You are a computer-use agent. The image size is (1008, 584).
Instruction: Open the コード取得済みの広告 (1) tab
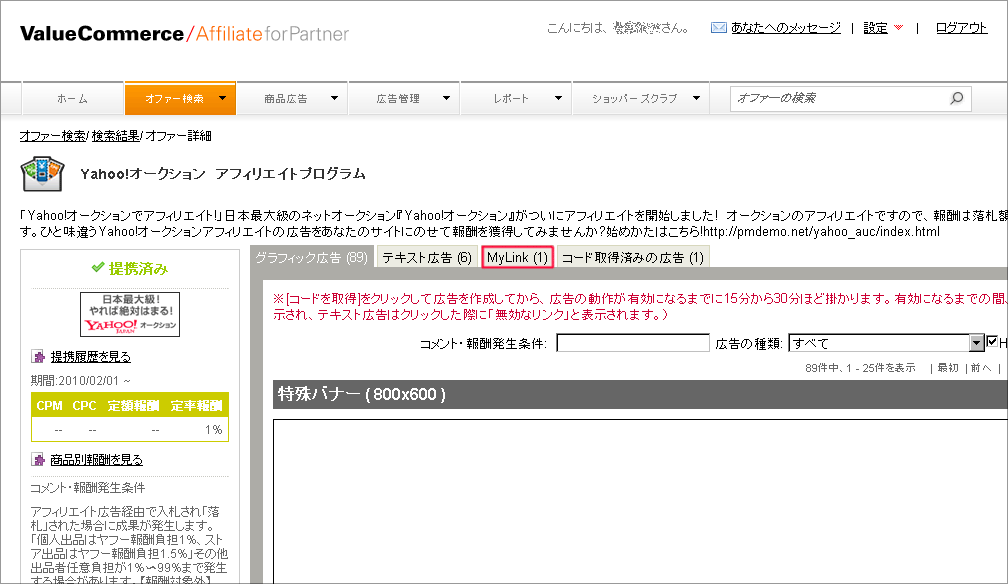633,257
